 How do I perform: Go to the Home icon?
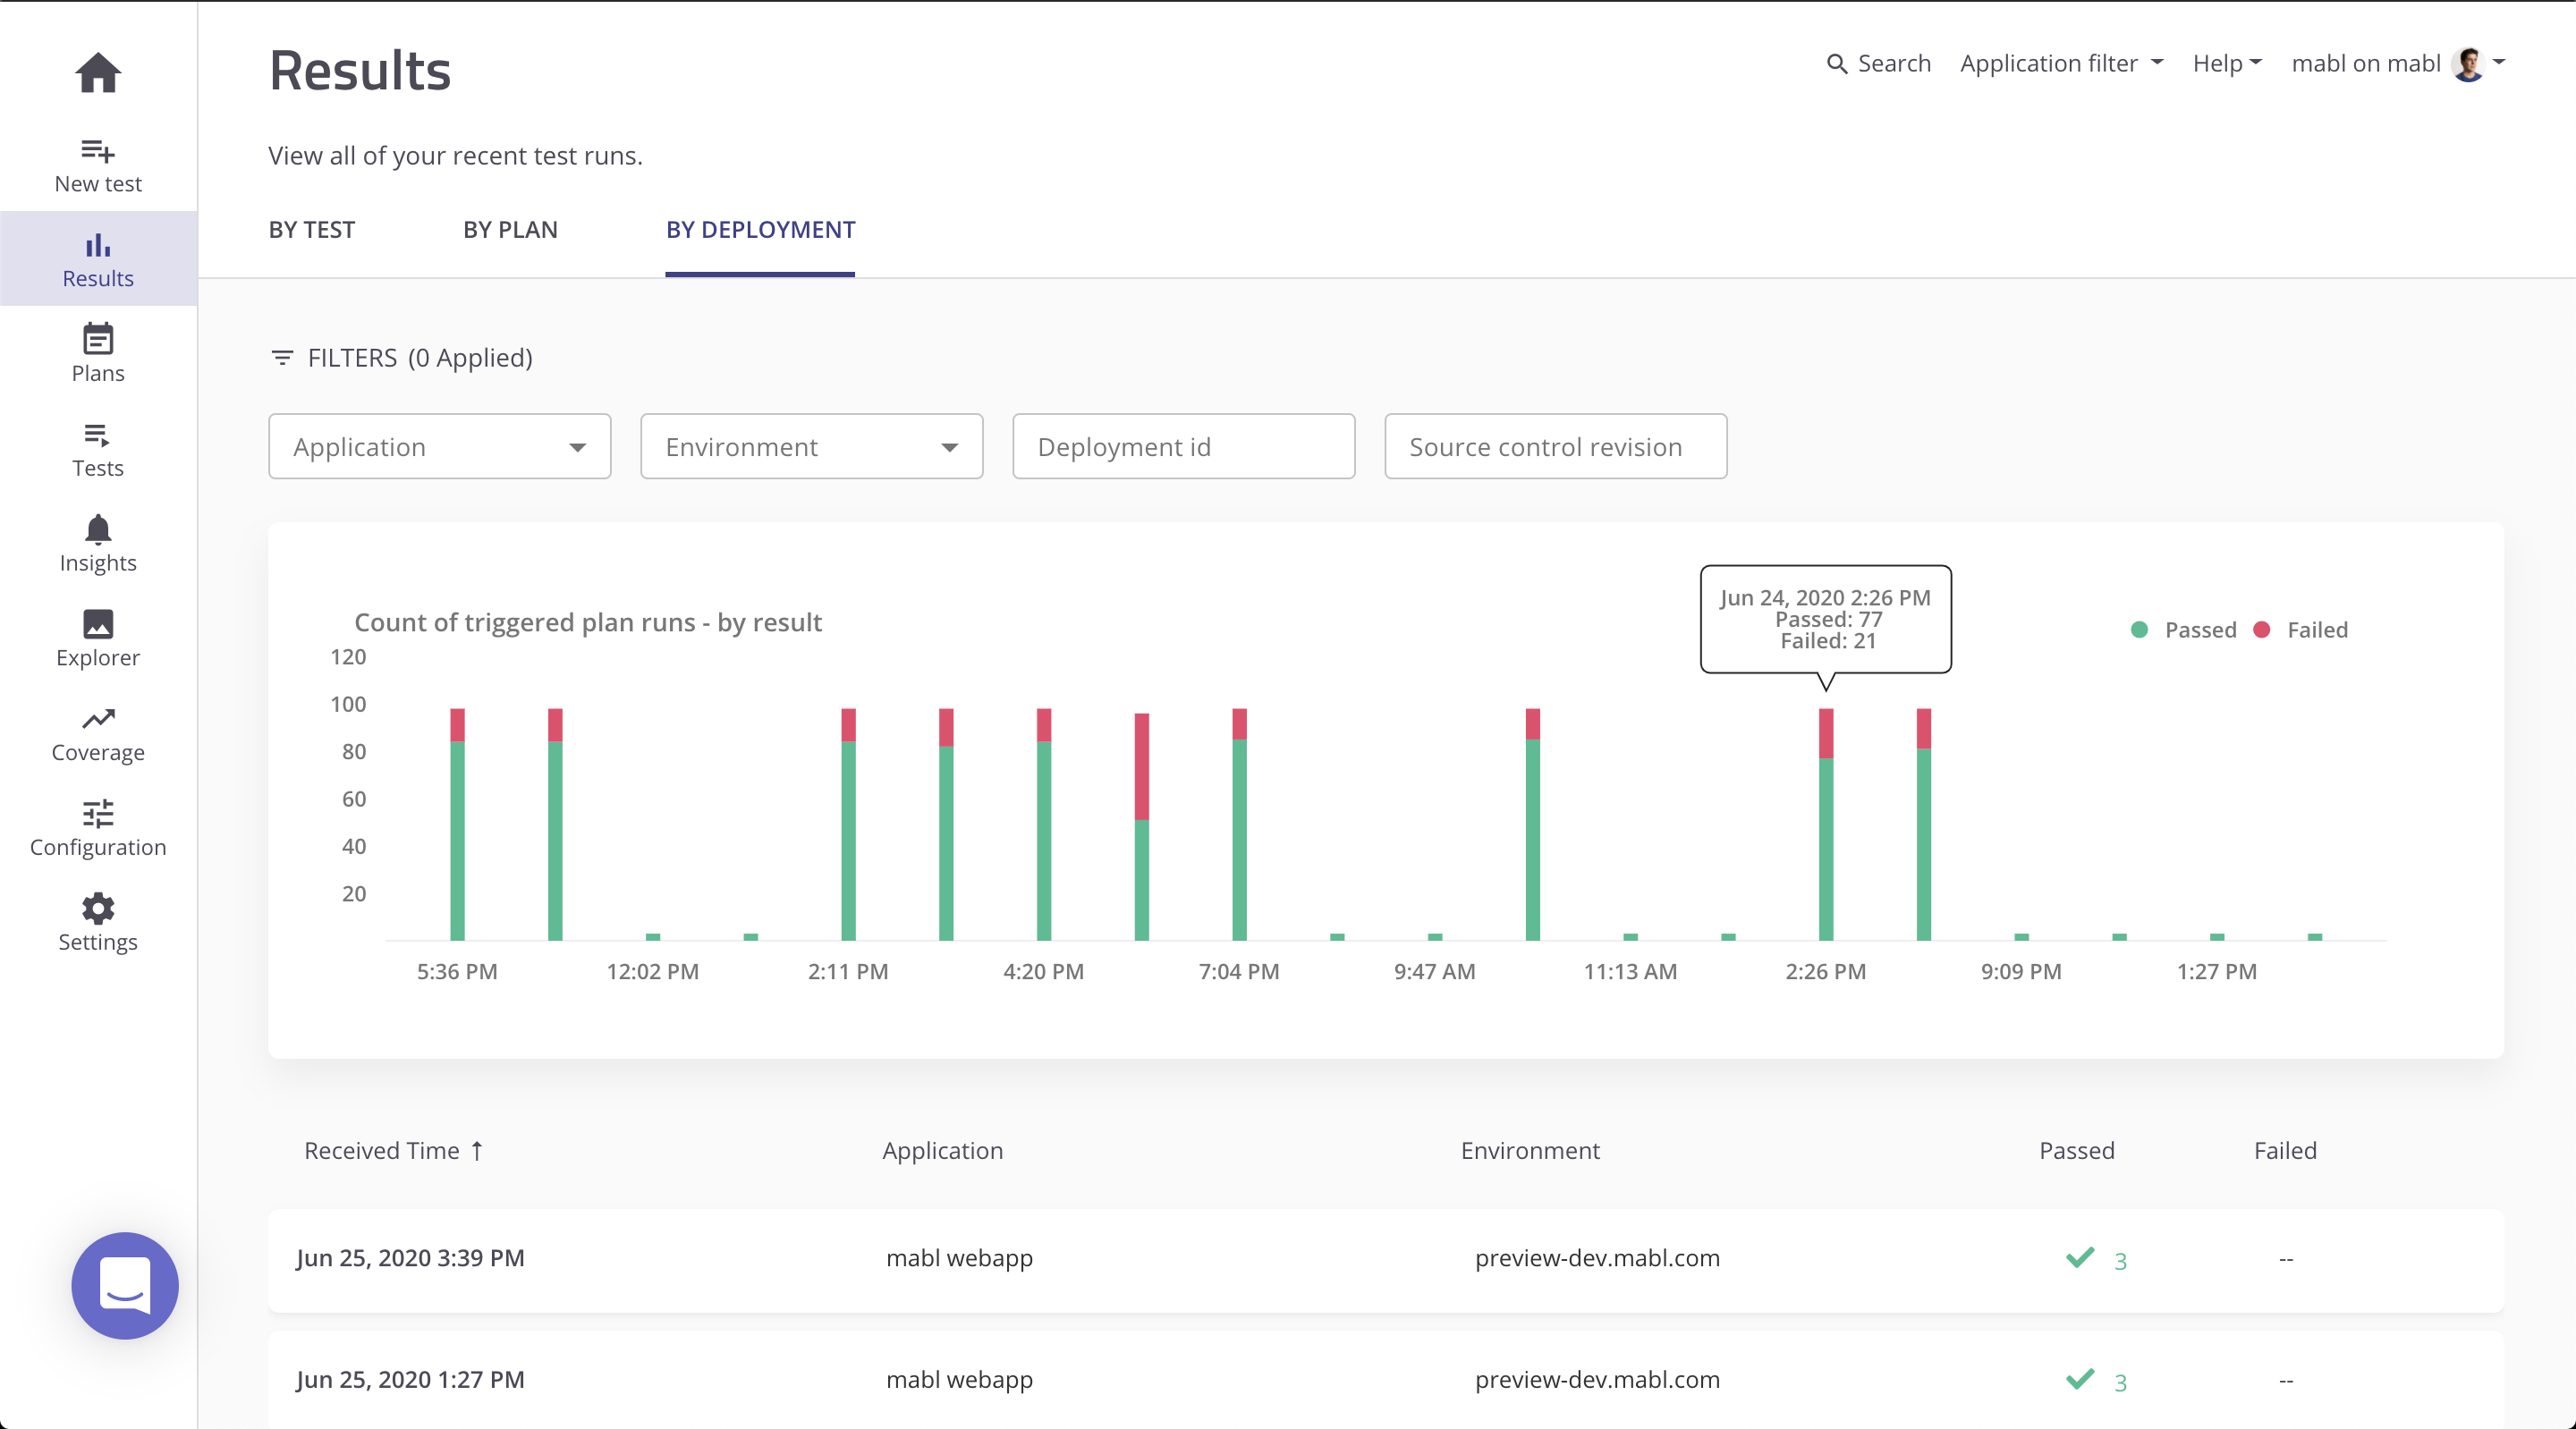point(98,72)
